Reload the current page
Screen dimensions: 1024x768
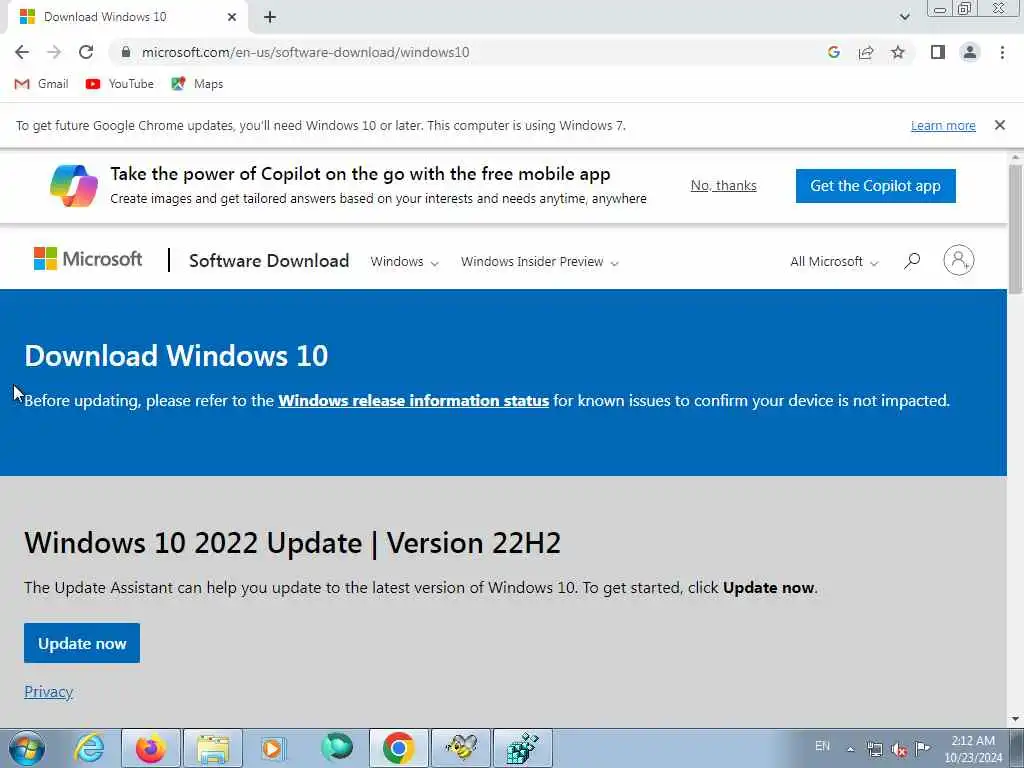[x=86, y=52]
